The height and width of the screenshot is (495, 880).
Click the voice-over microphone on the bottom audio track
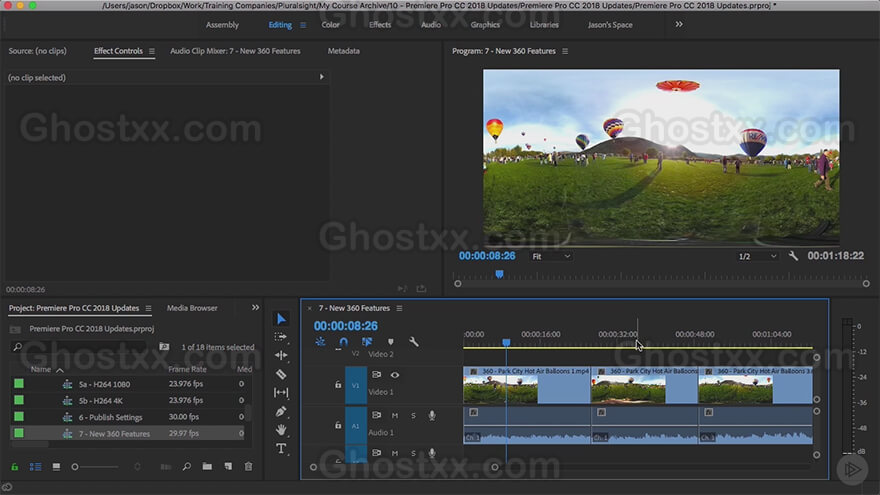[432, 453]
